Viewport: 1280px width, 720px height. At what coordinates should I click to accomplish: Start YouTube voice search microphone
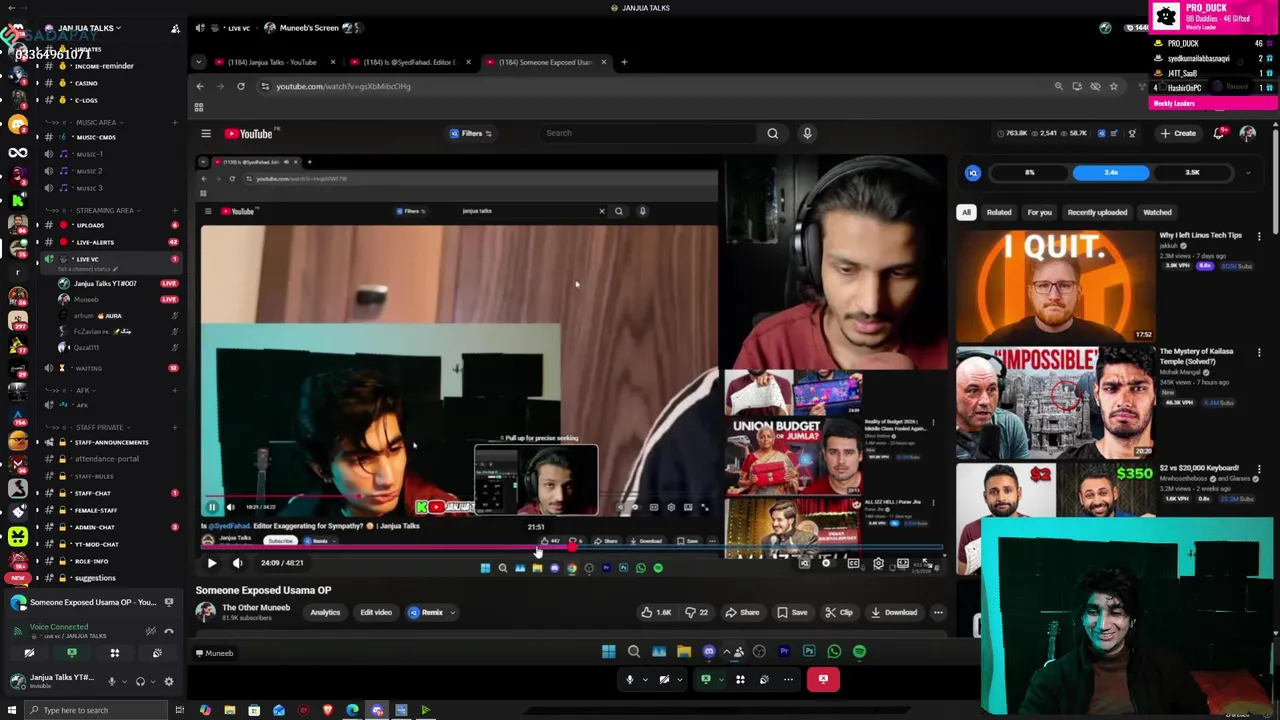(x=807, y=133)
